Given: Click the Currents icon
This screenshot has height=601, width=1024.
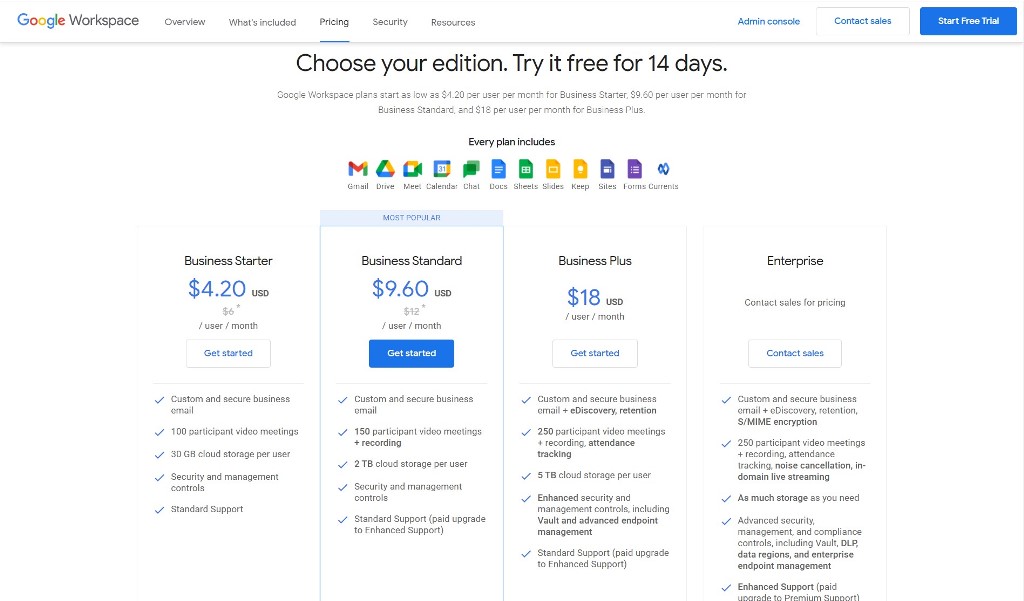Looking at the screenshot, I should [x=663, y=168].
